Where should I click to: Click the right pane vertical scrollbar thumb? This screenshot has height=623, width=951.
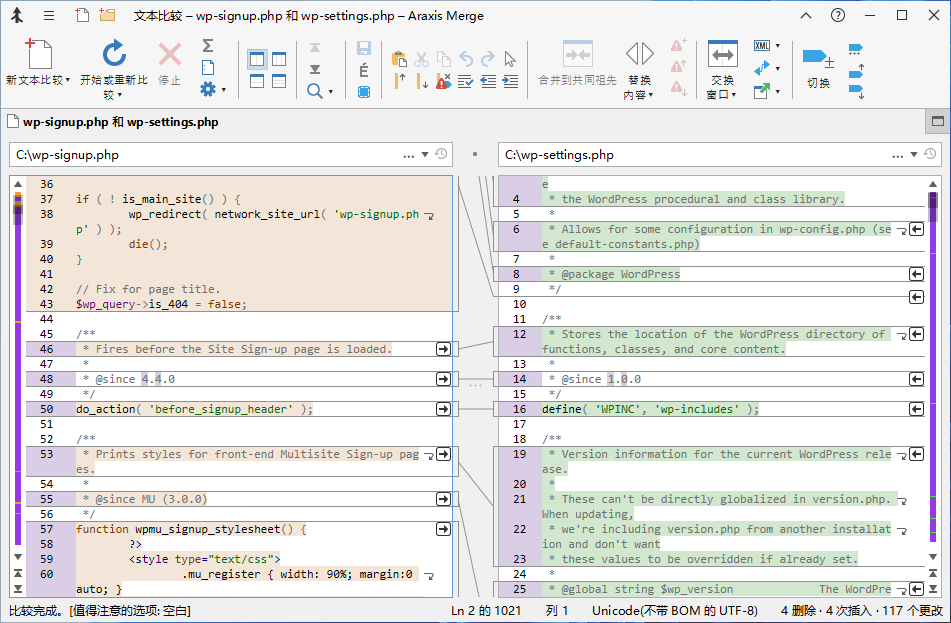coord(933,207)
